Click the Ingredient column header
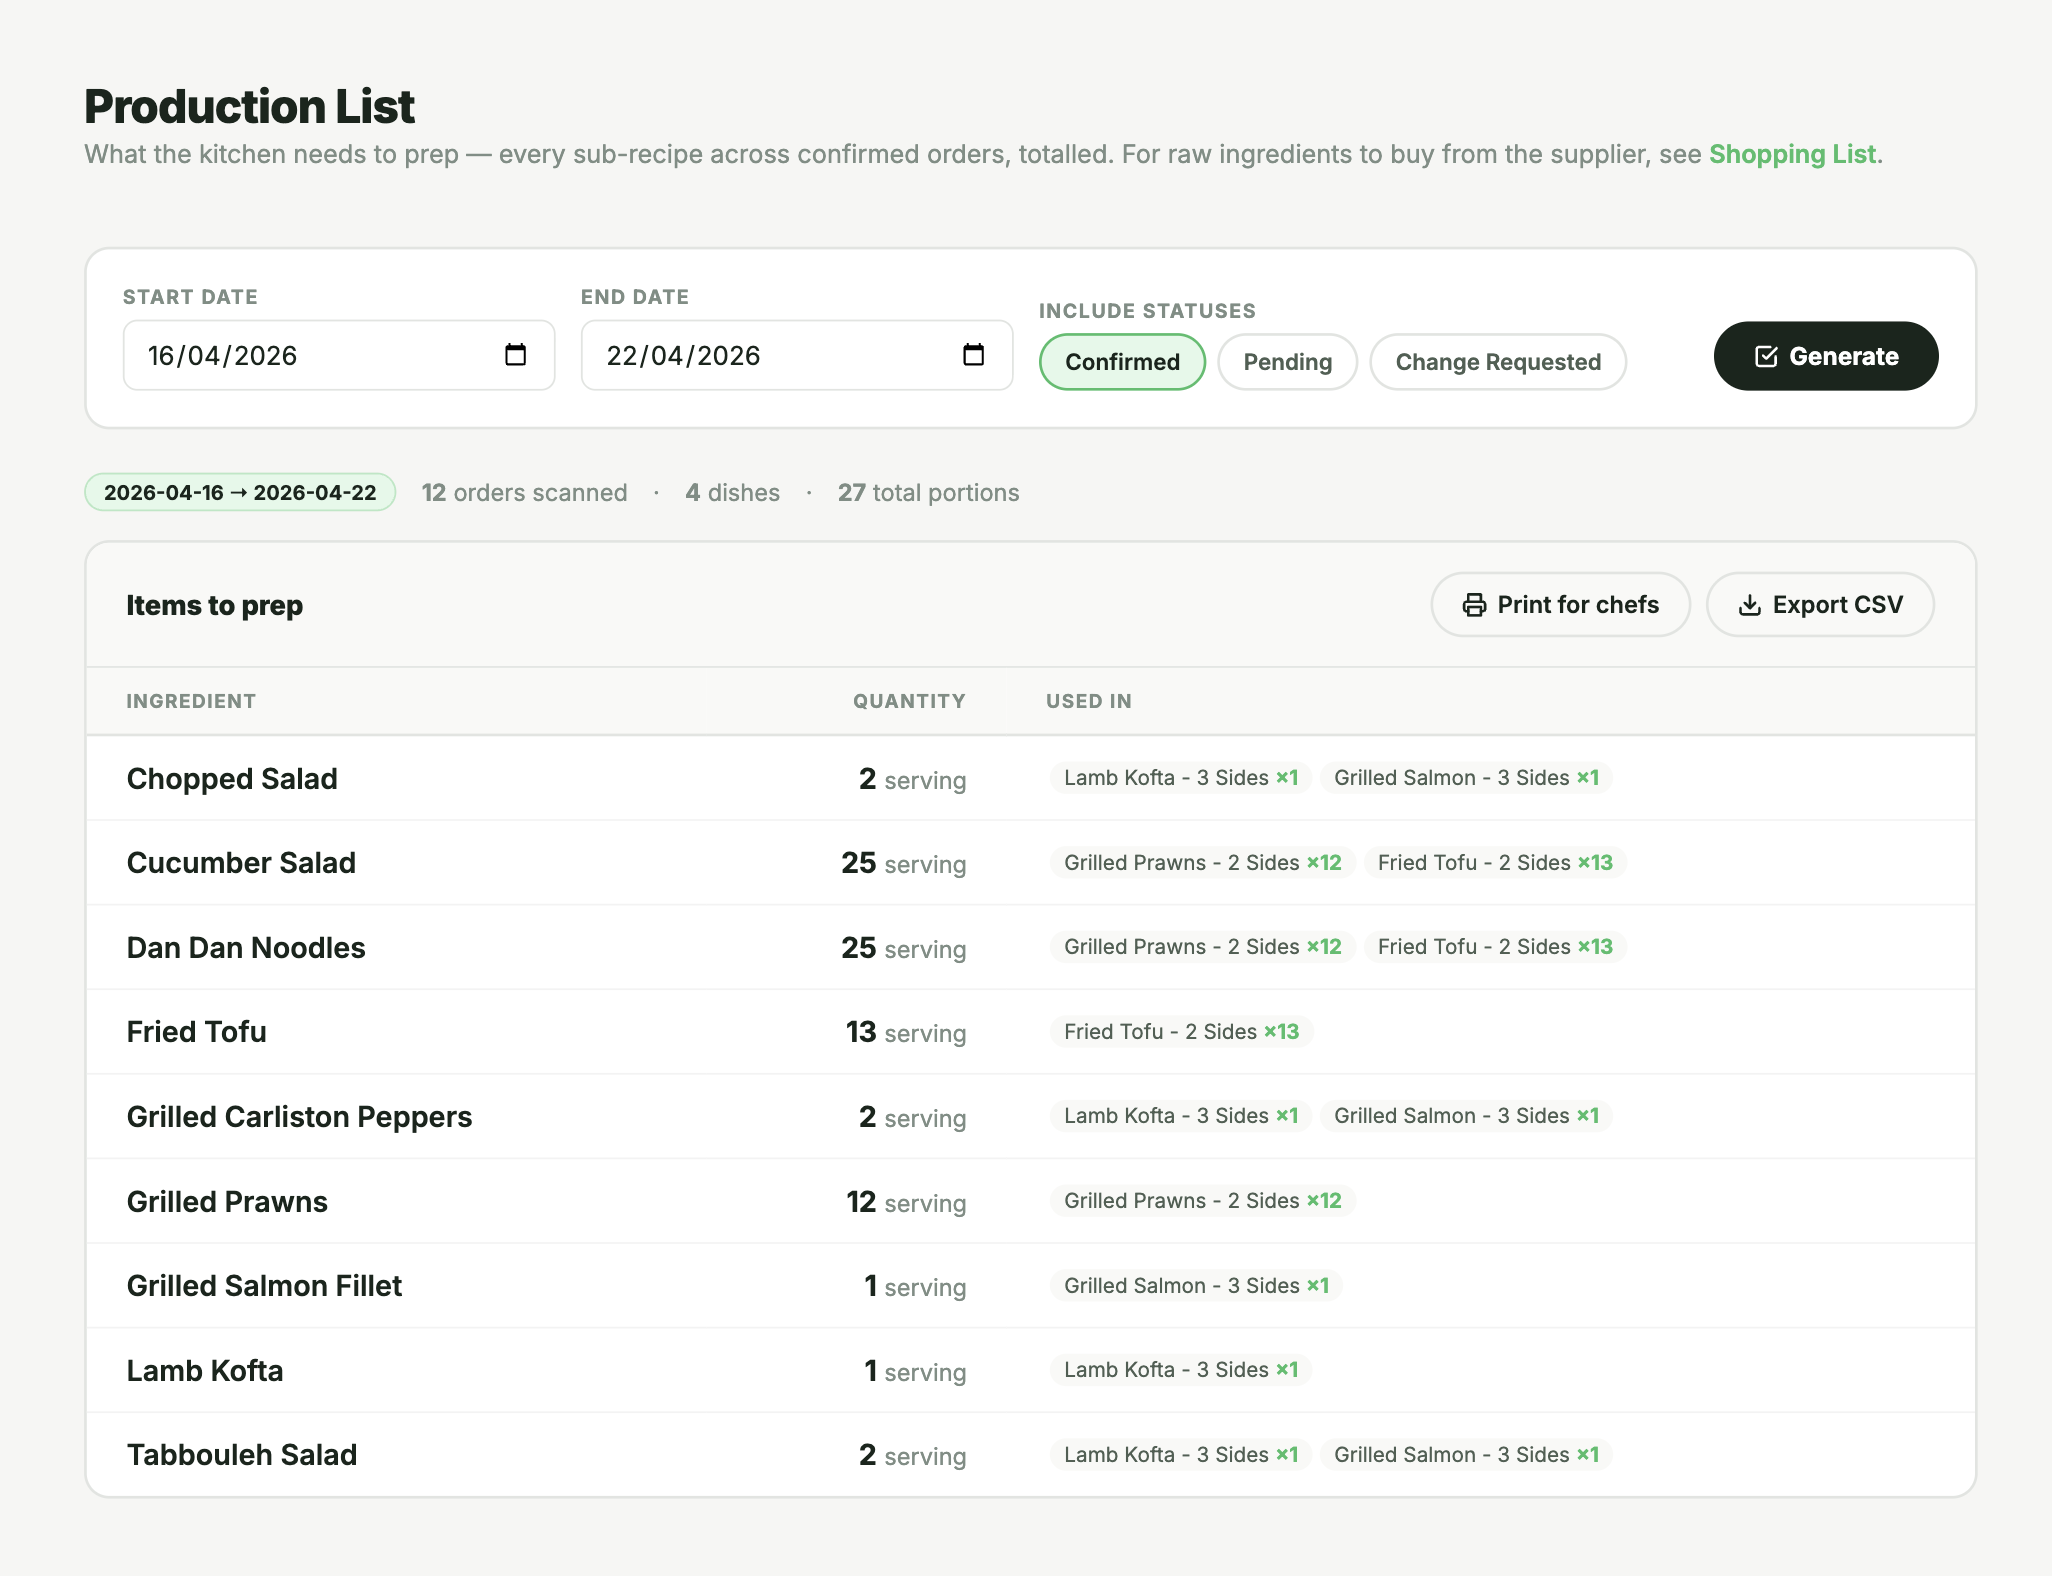The width and height of the screenshot is (2052, 1576). pos(191,701)
